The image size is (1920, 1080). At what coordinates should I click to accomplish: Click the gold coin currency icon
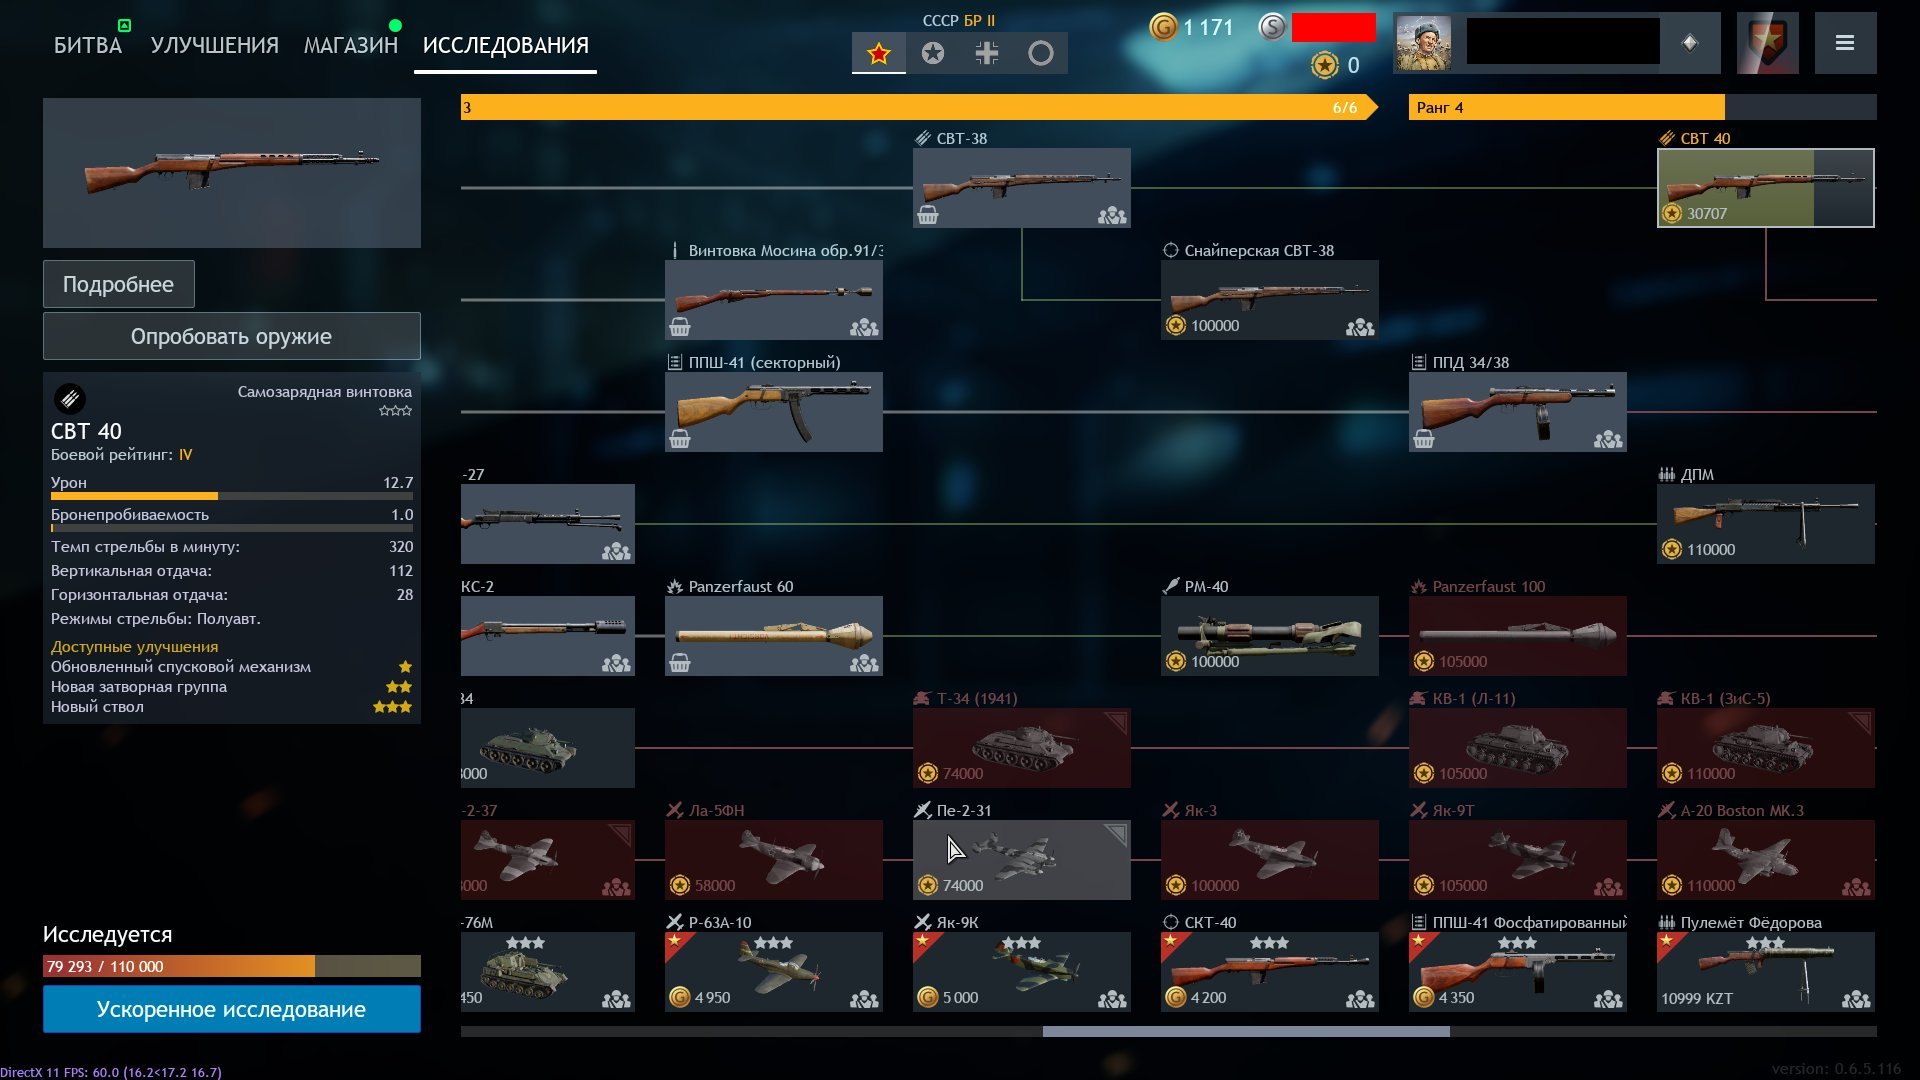(1163, 27)
